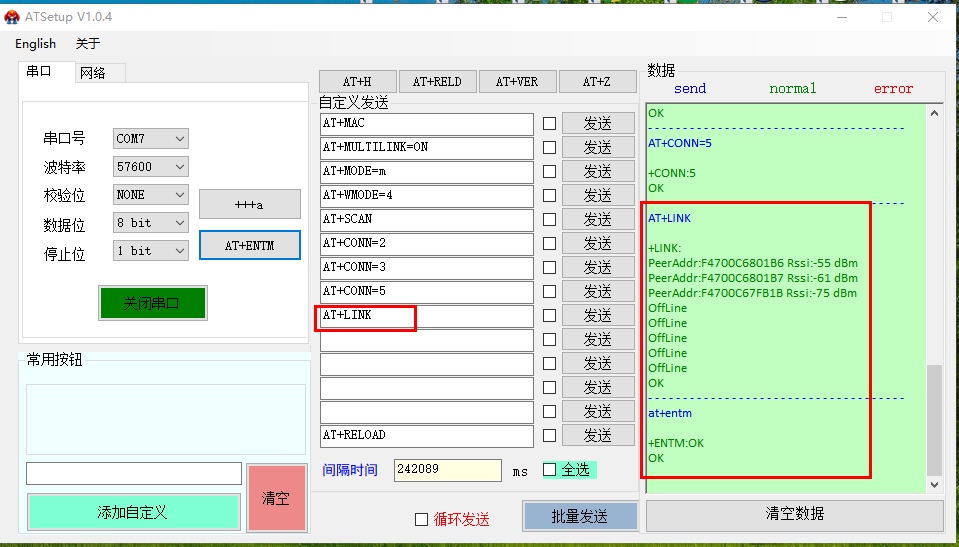Click the AT+ENTM button
Screen dimensions: 959x547
pyautogui.click(x=249, y=245)
